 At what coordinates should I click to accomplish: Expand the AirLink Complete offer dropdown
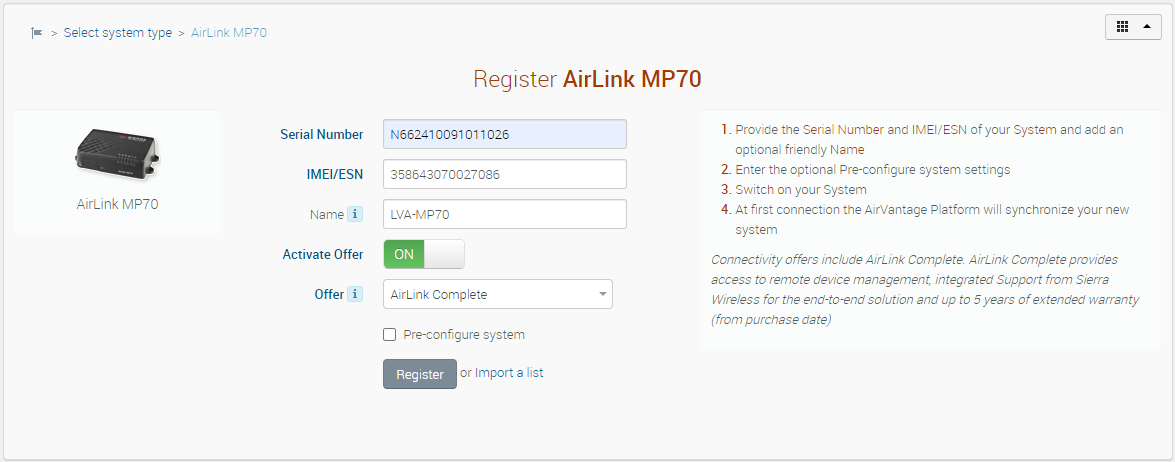[x=498, y=294]
